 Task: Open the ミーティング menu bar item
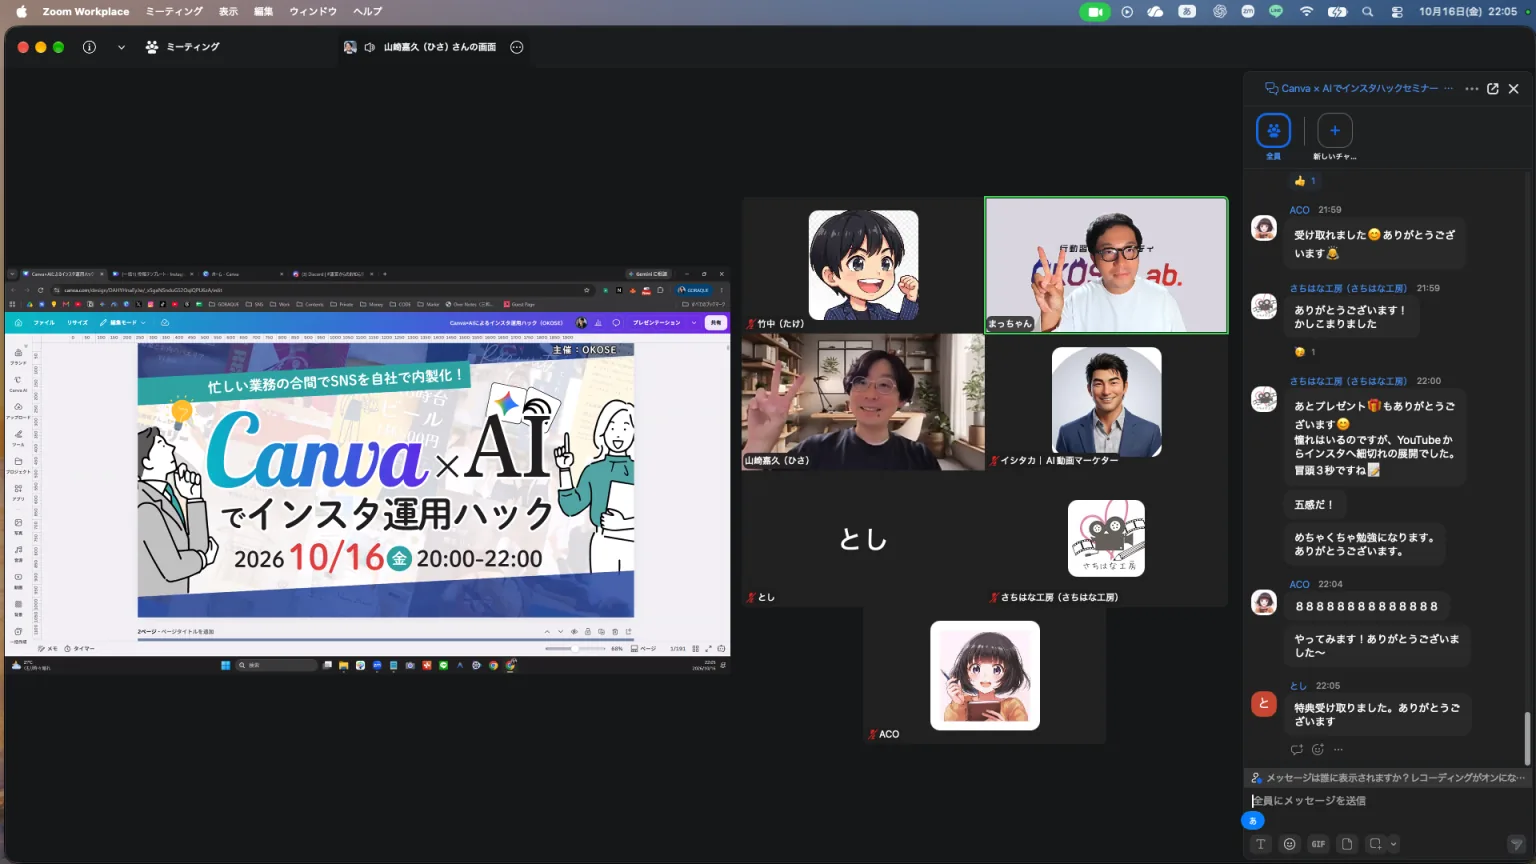pyautogui.click(x=174, y=11)
